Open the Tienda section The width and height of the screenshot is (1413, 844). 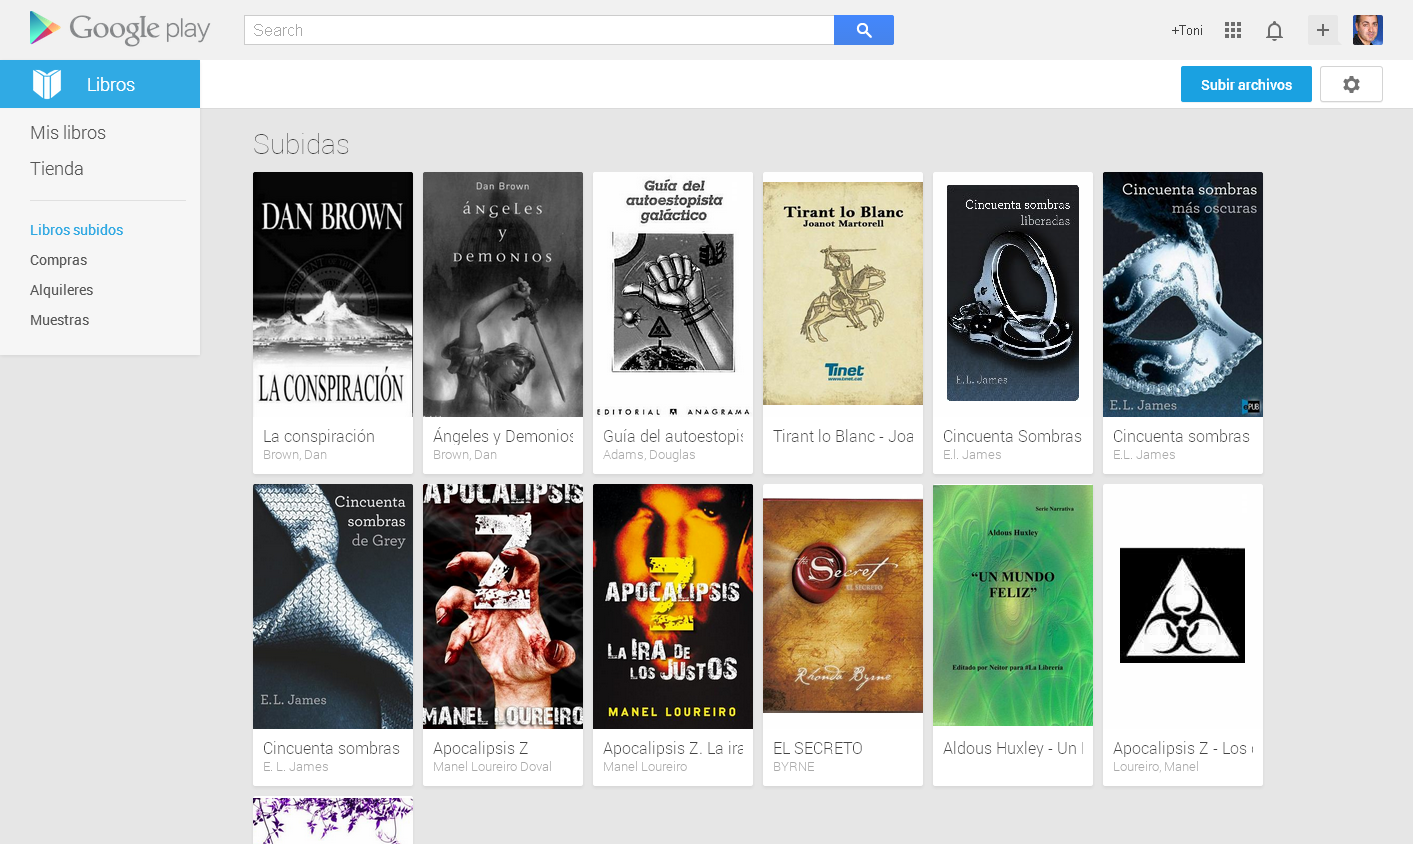click(x=56, y=168)
